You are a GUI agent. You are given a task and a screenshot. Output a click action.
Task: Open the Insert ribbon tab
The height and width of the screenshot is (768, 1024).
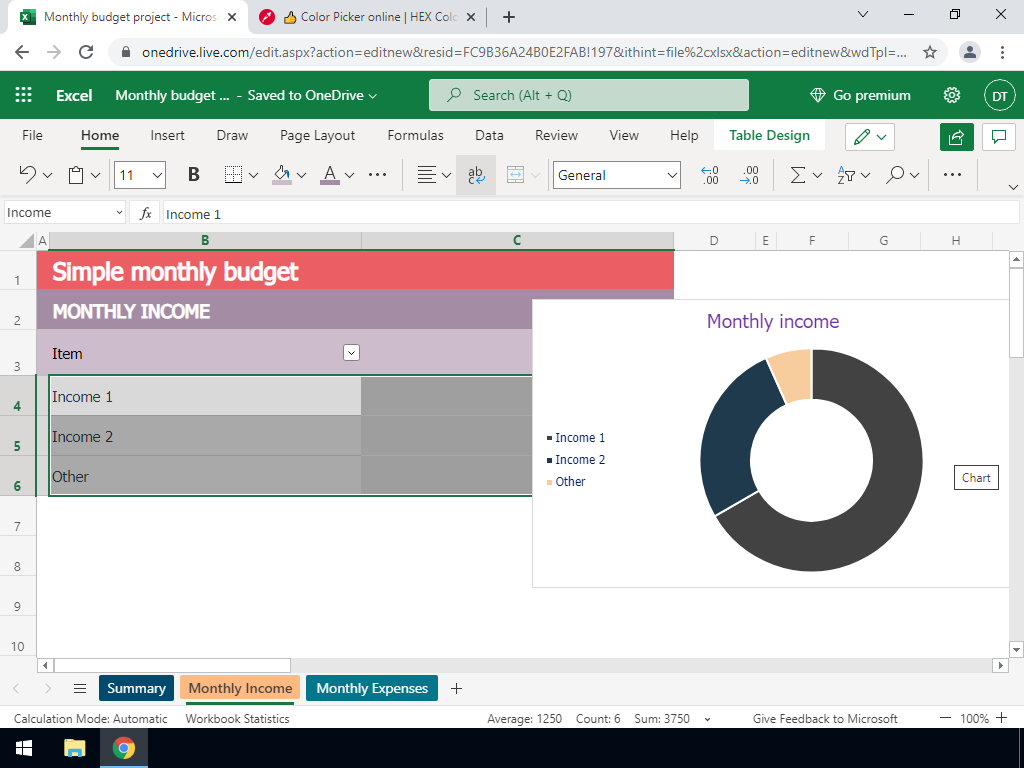click(167, 135)
